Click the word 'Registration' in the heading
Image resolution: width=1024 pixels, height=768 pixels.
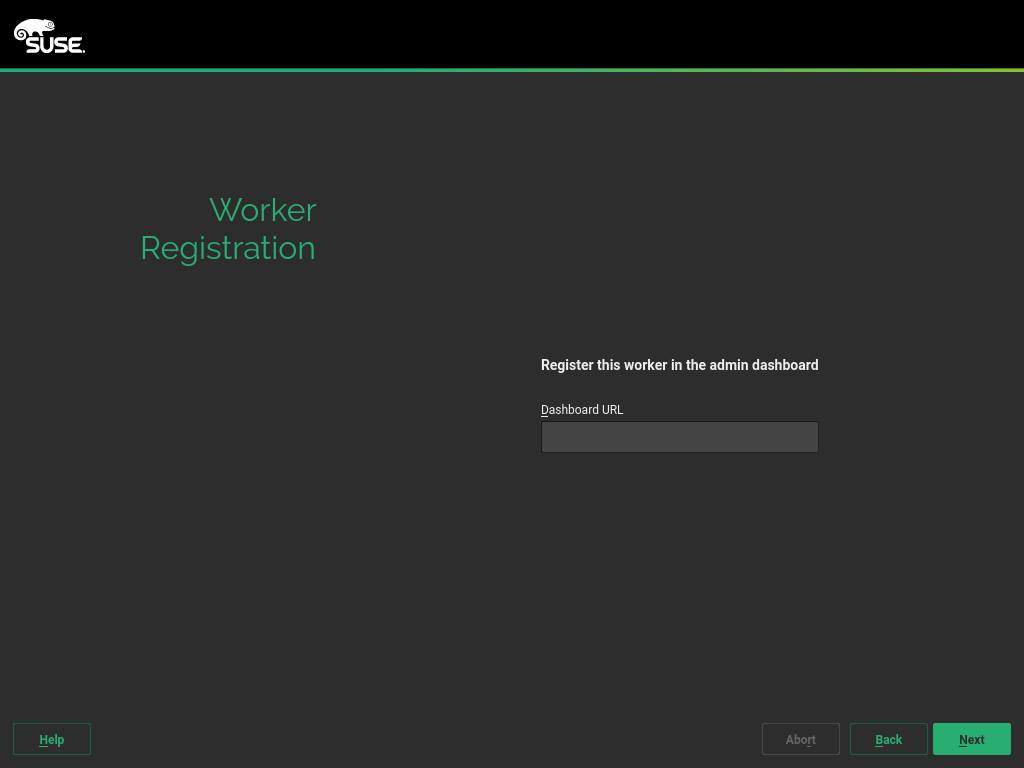228,248
